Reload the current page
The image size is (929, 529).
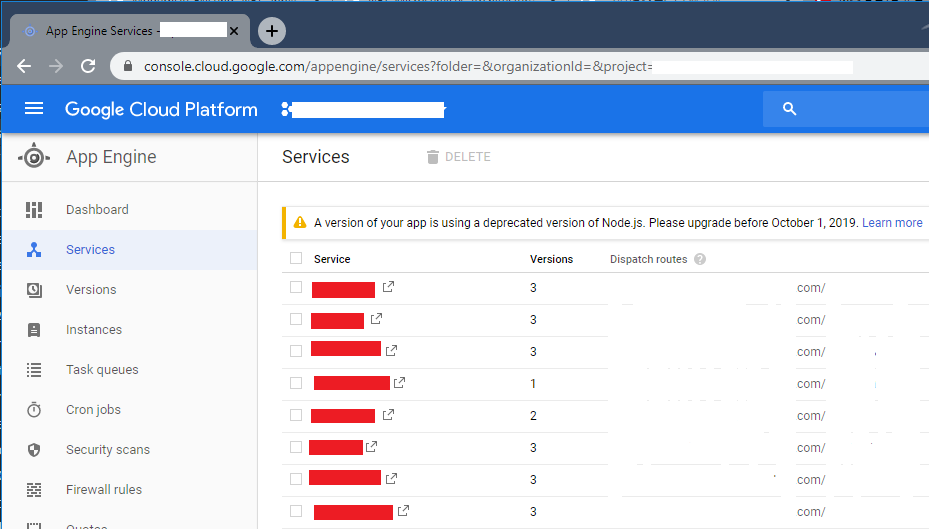point(88,66)
